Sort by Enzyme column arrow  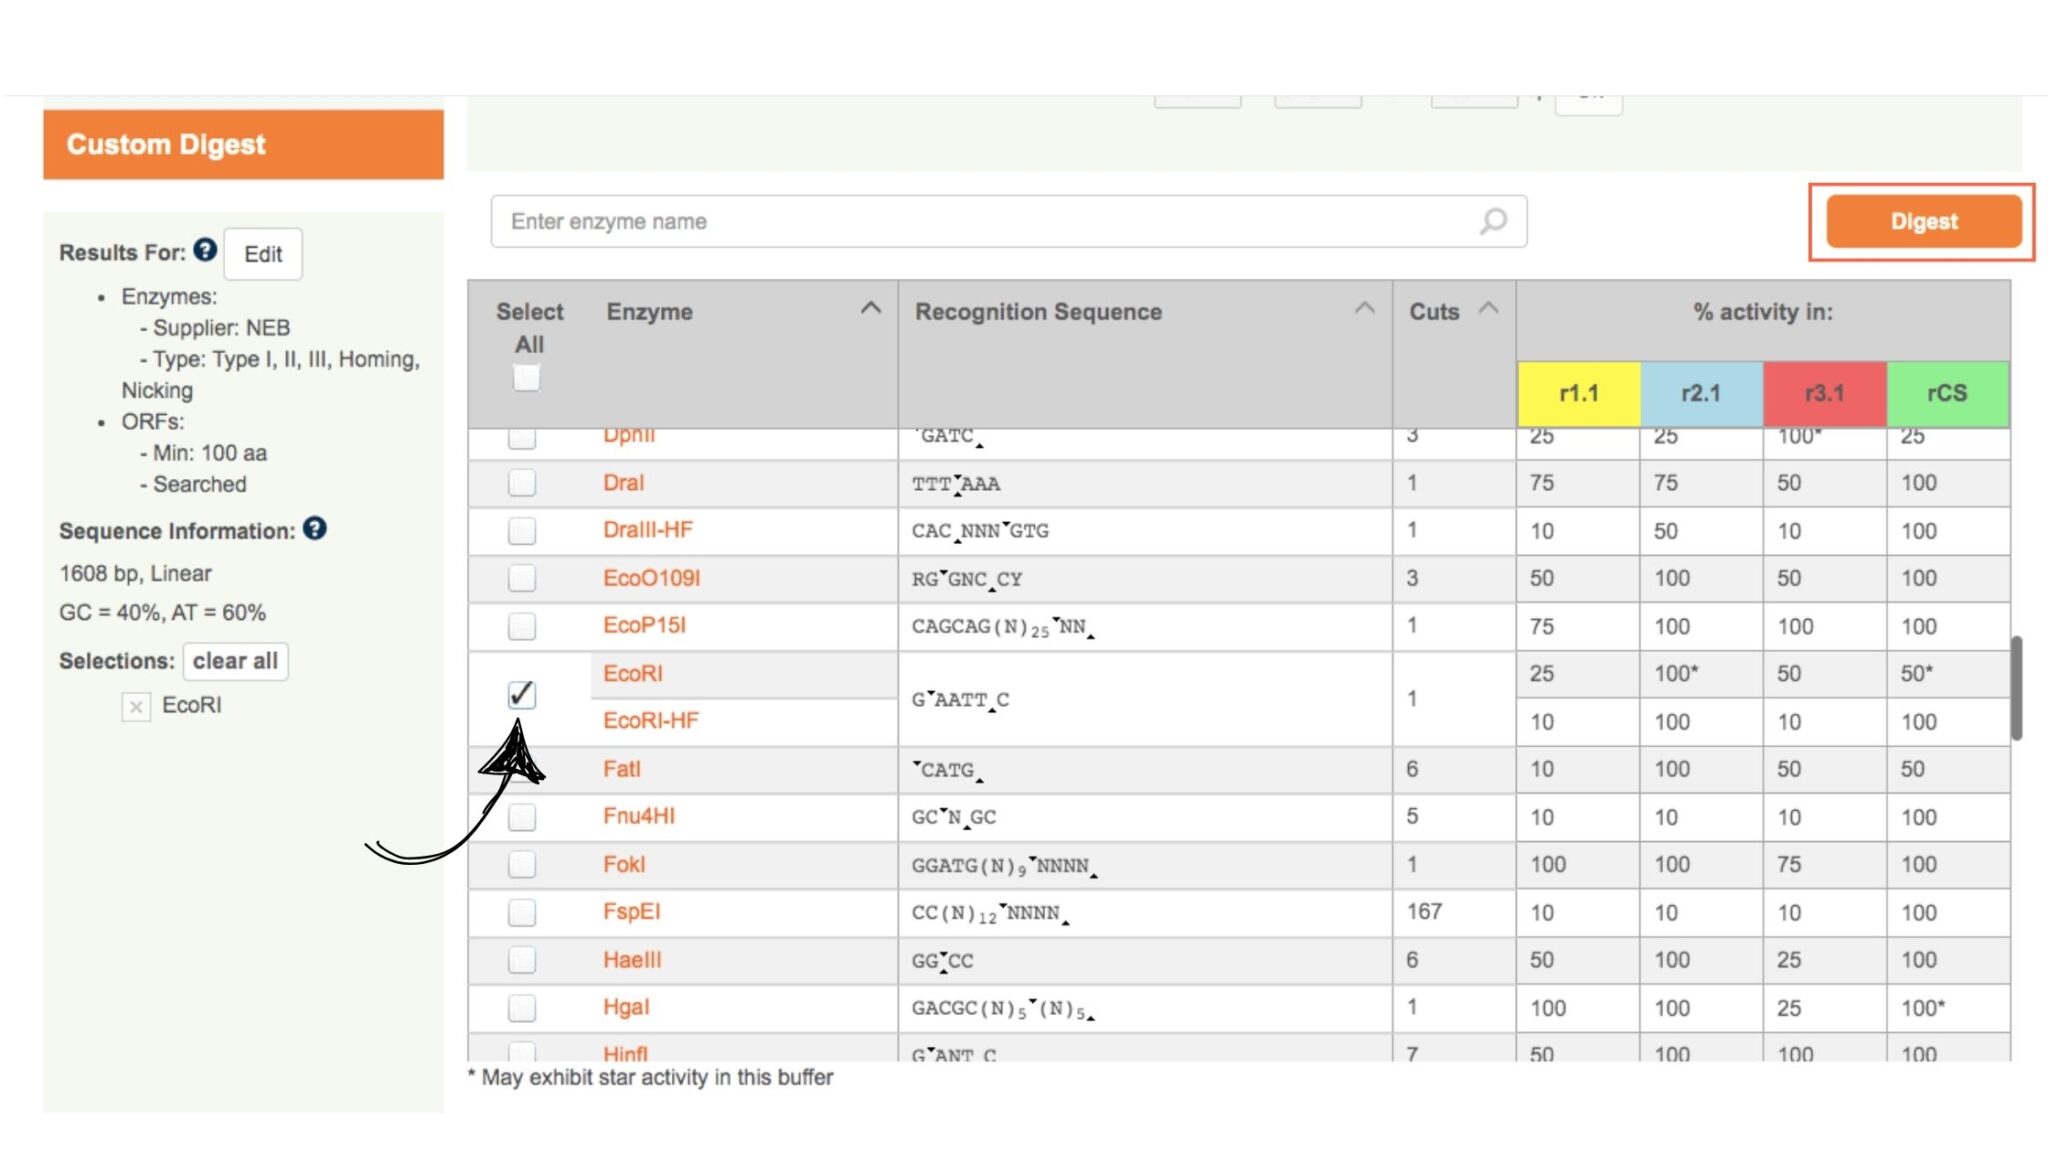(871, 308)
